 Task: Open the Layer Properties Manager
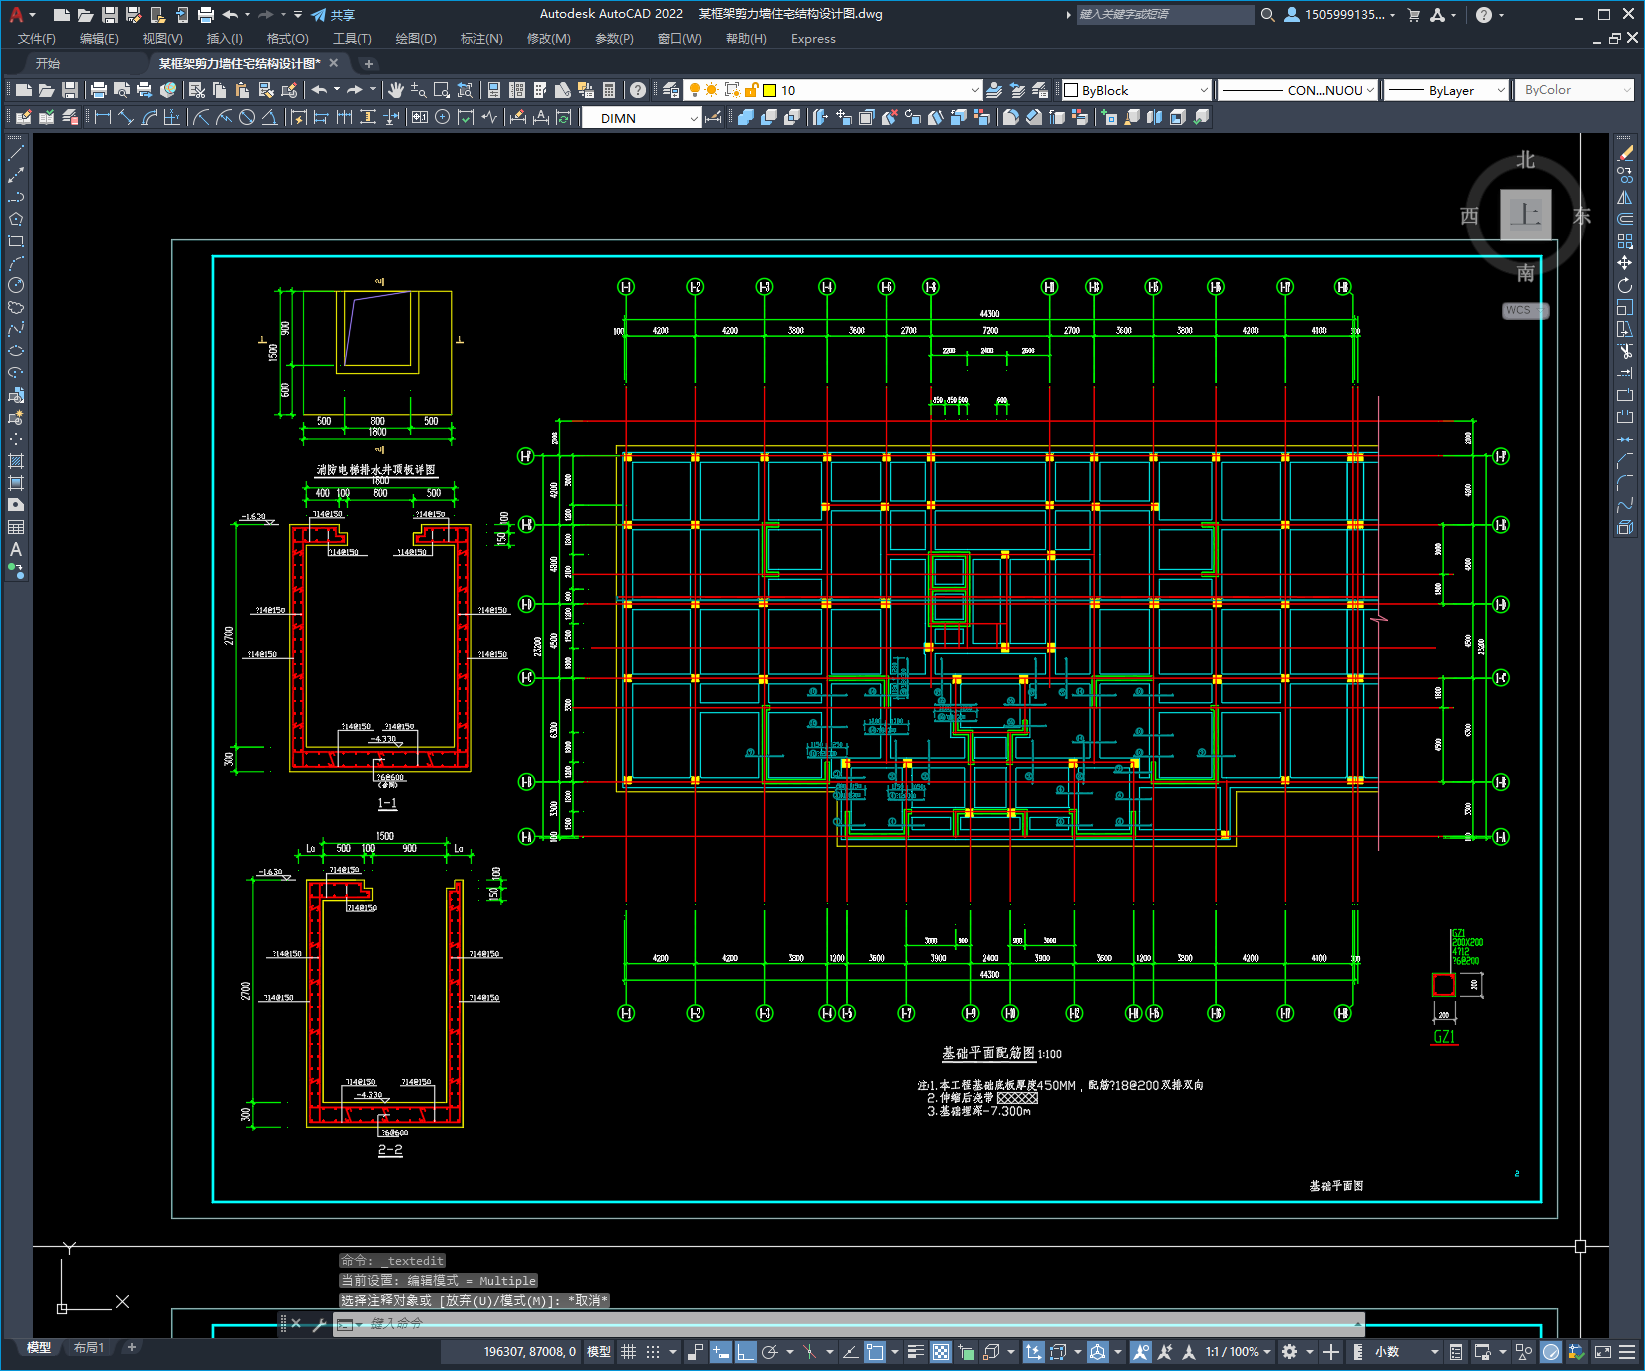point(671,90)
